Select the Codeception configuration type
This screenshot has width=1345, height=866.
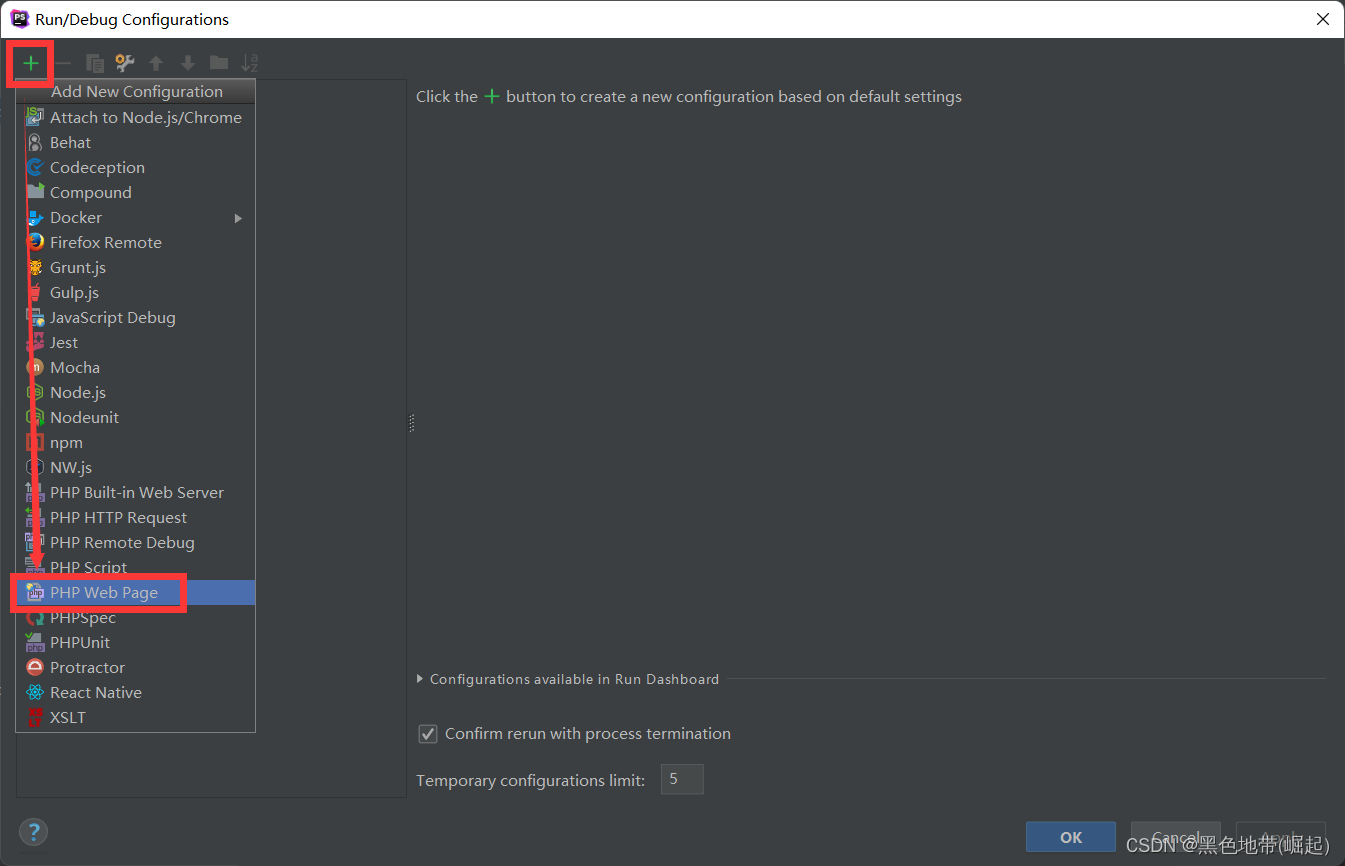(136, 167)
